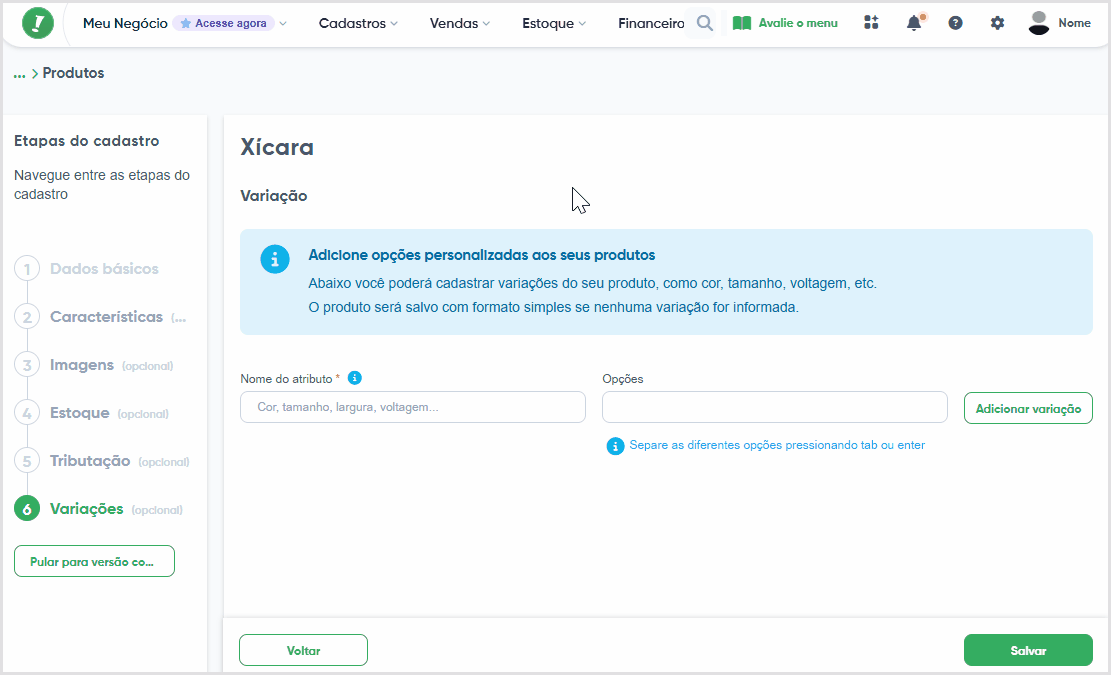1111x675 pixels.
Task: Click the 'Xícara' product title
Action: tap(277, 147)
